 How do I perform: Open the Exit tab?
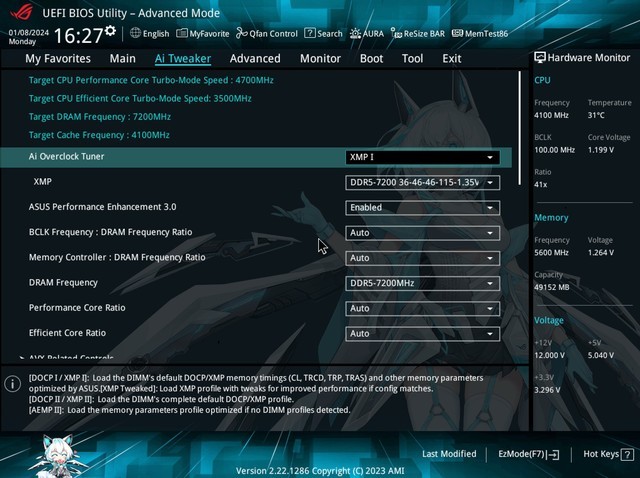[452, 59]
